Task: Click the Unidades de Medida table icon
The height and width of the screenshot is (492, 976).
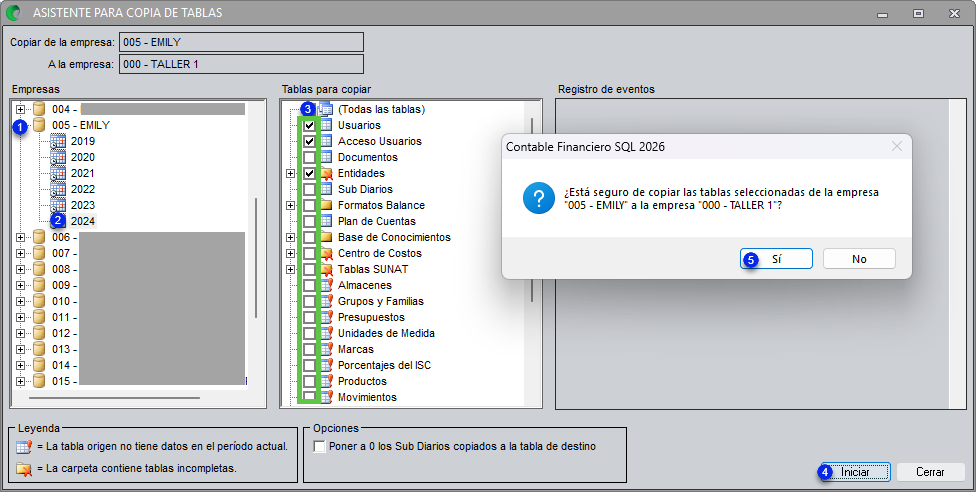Action: [x=326, y=333]
